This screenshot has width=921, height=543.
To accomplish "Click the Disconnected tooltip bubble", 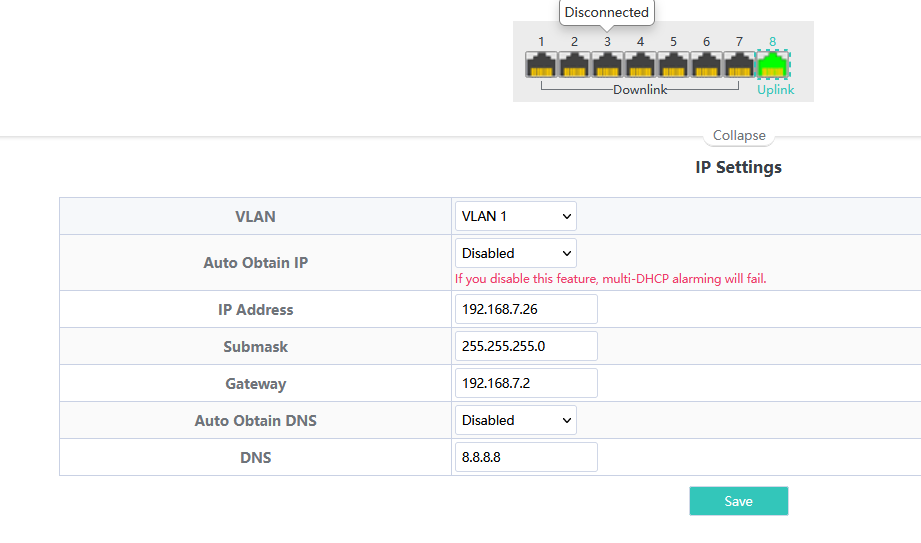I will pos(606,13).
